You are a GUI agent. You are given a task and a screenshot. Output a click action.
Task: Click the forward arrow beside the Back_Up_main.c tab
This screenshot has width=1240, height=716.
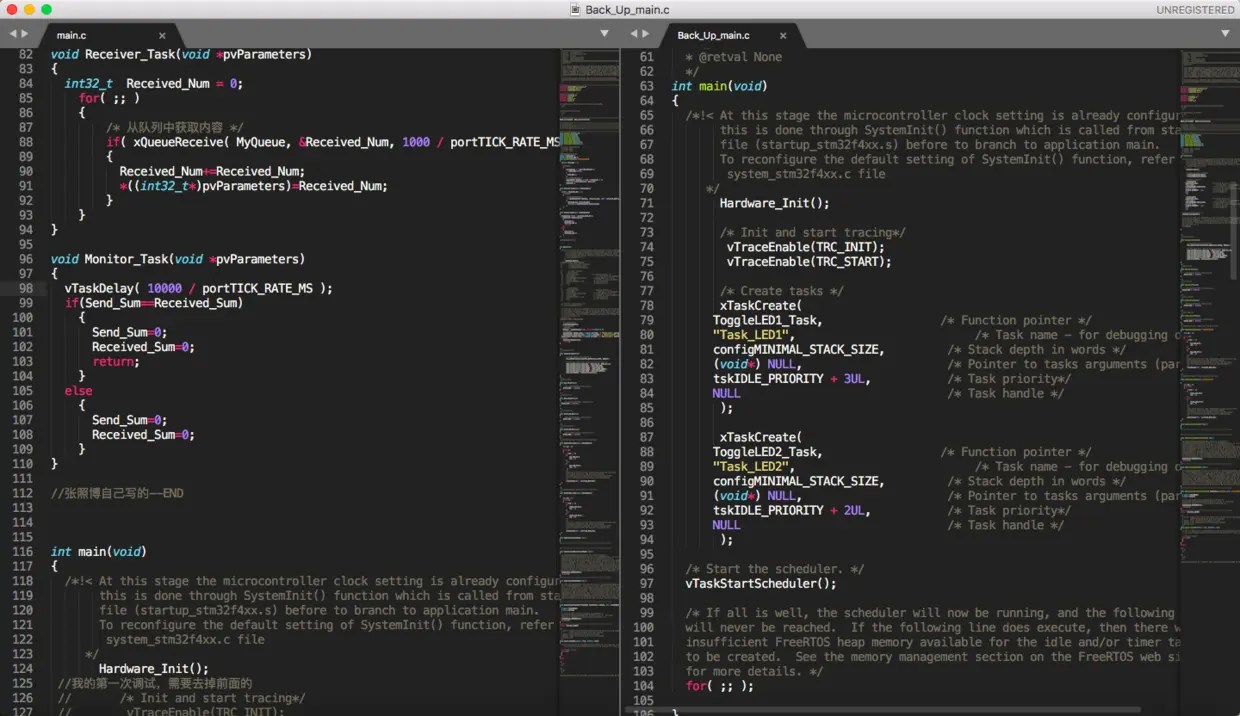[646, 34]
